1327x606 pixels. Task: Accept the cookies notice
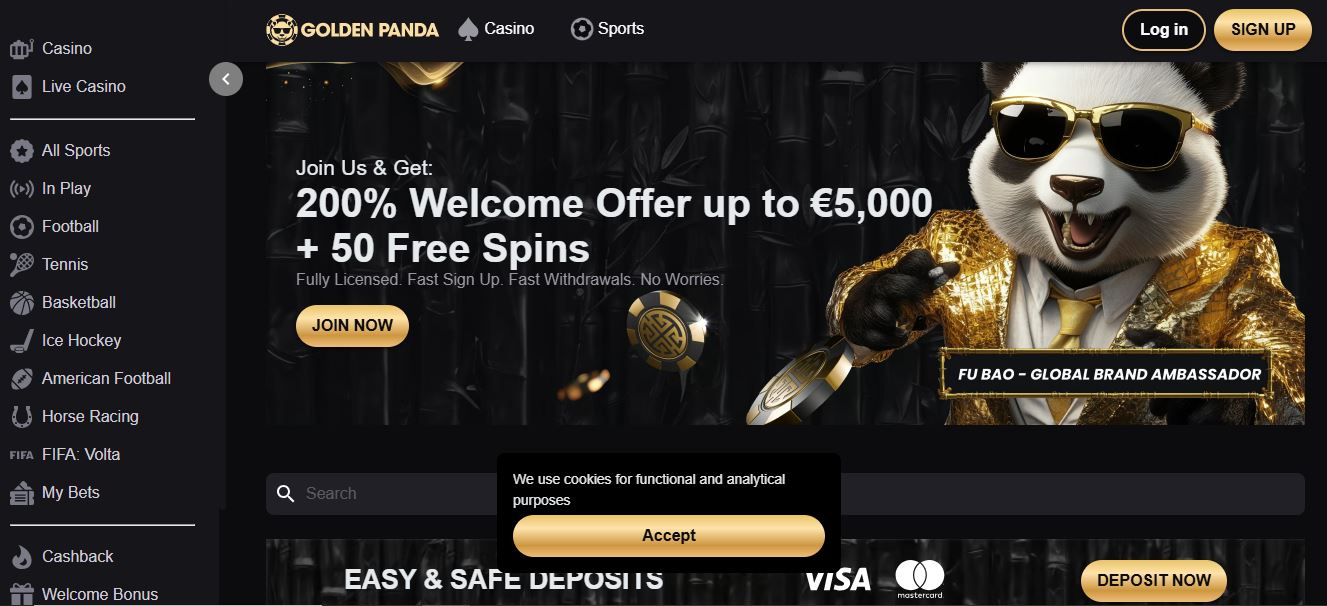pos(669,536)
